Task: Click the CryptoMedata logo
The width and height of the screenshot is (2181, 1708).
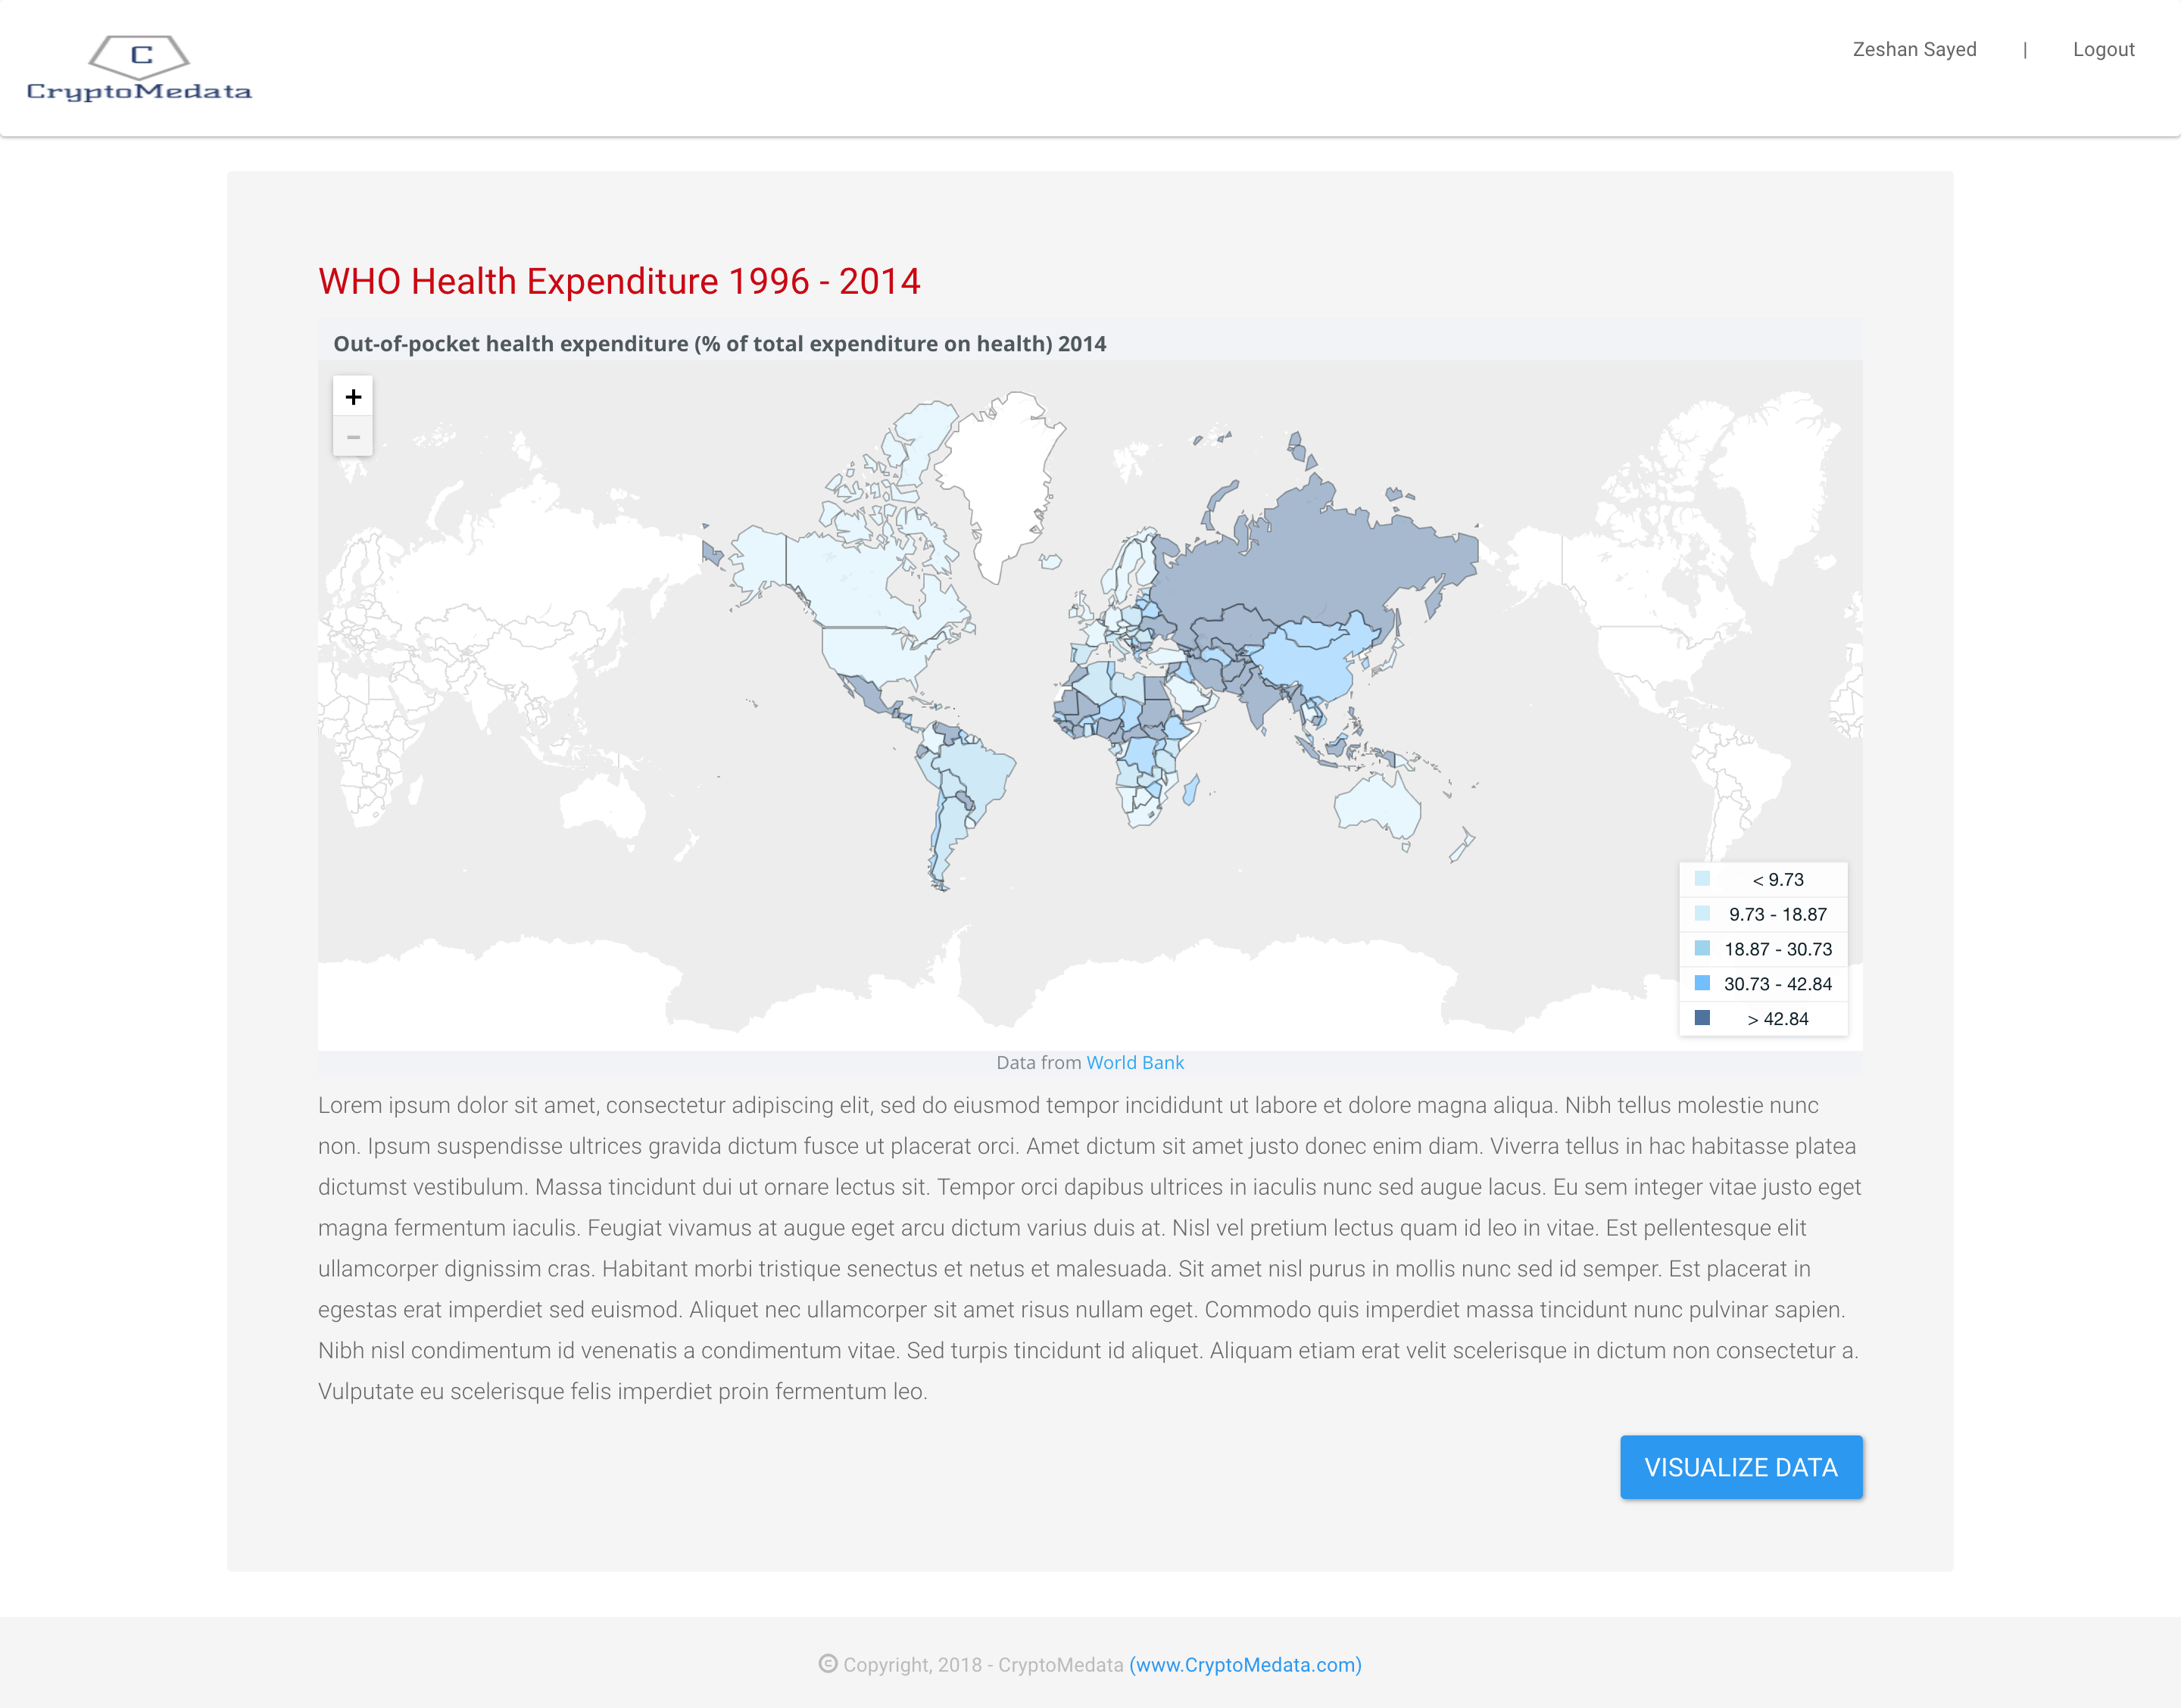Action: pyautogui.click(x=139, y=68)
